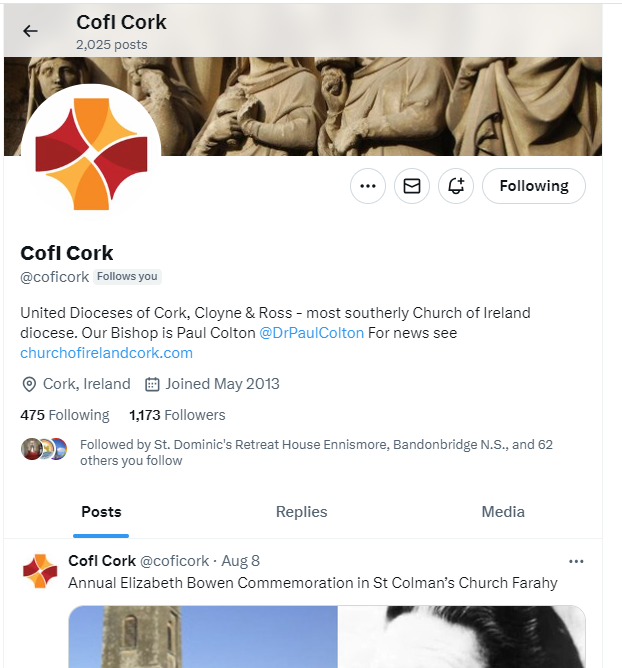Visit churchofirelandcork.com link
622x668 pixels.
[107, 353]
